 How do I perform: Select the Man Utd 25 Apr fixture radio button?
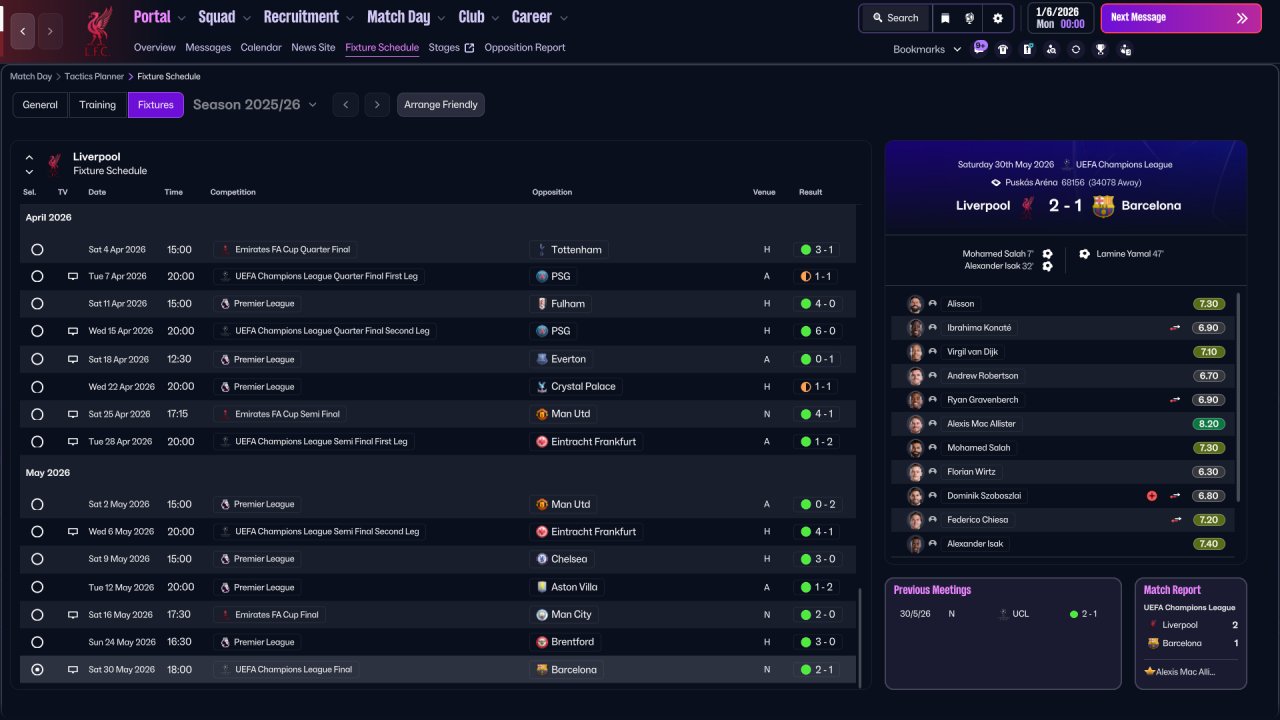(37, 414)
